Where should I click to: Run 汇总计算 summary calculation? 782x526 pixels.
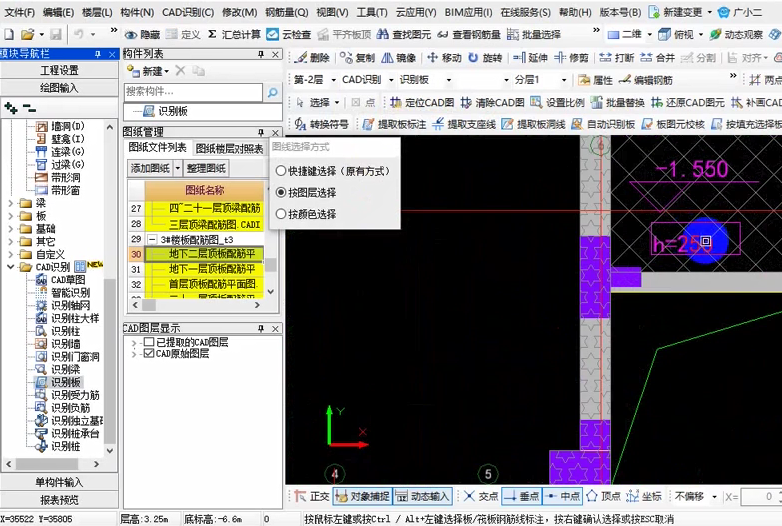(234, 34)
